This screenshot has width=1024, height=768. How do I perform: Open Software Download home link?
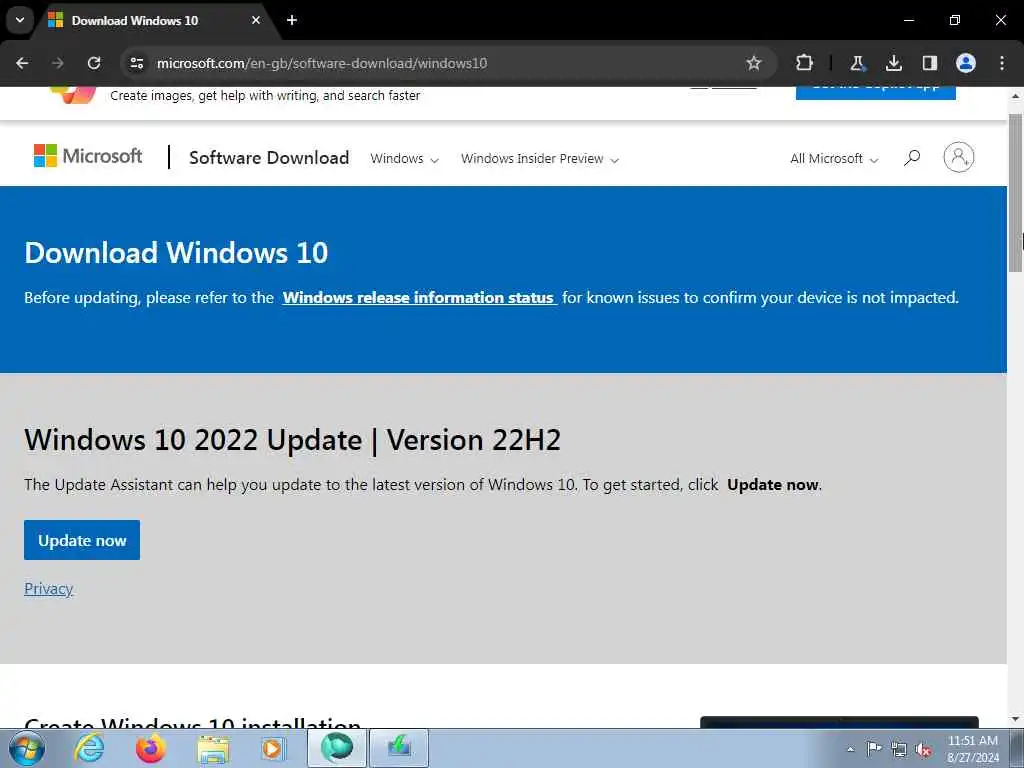269,158
